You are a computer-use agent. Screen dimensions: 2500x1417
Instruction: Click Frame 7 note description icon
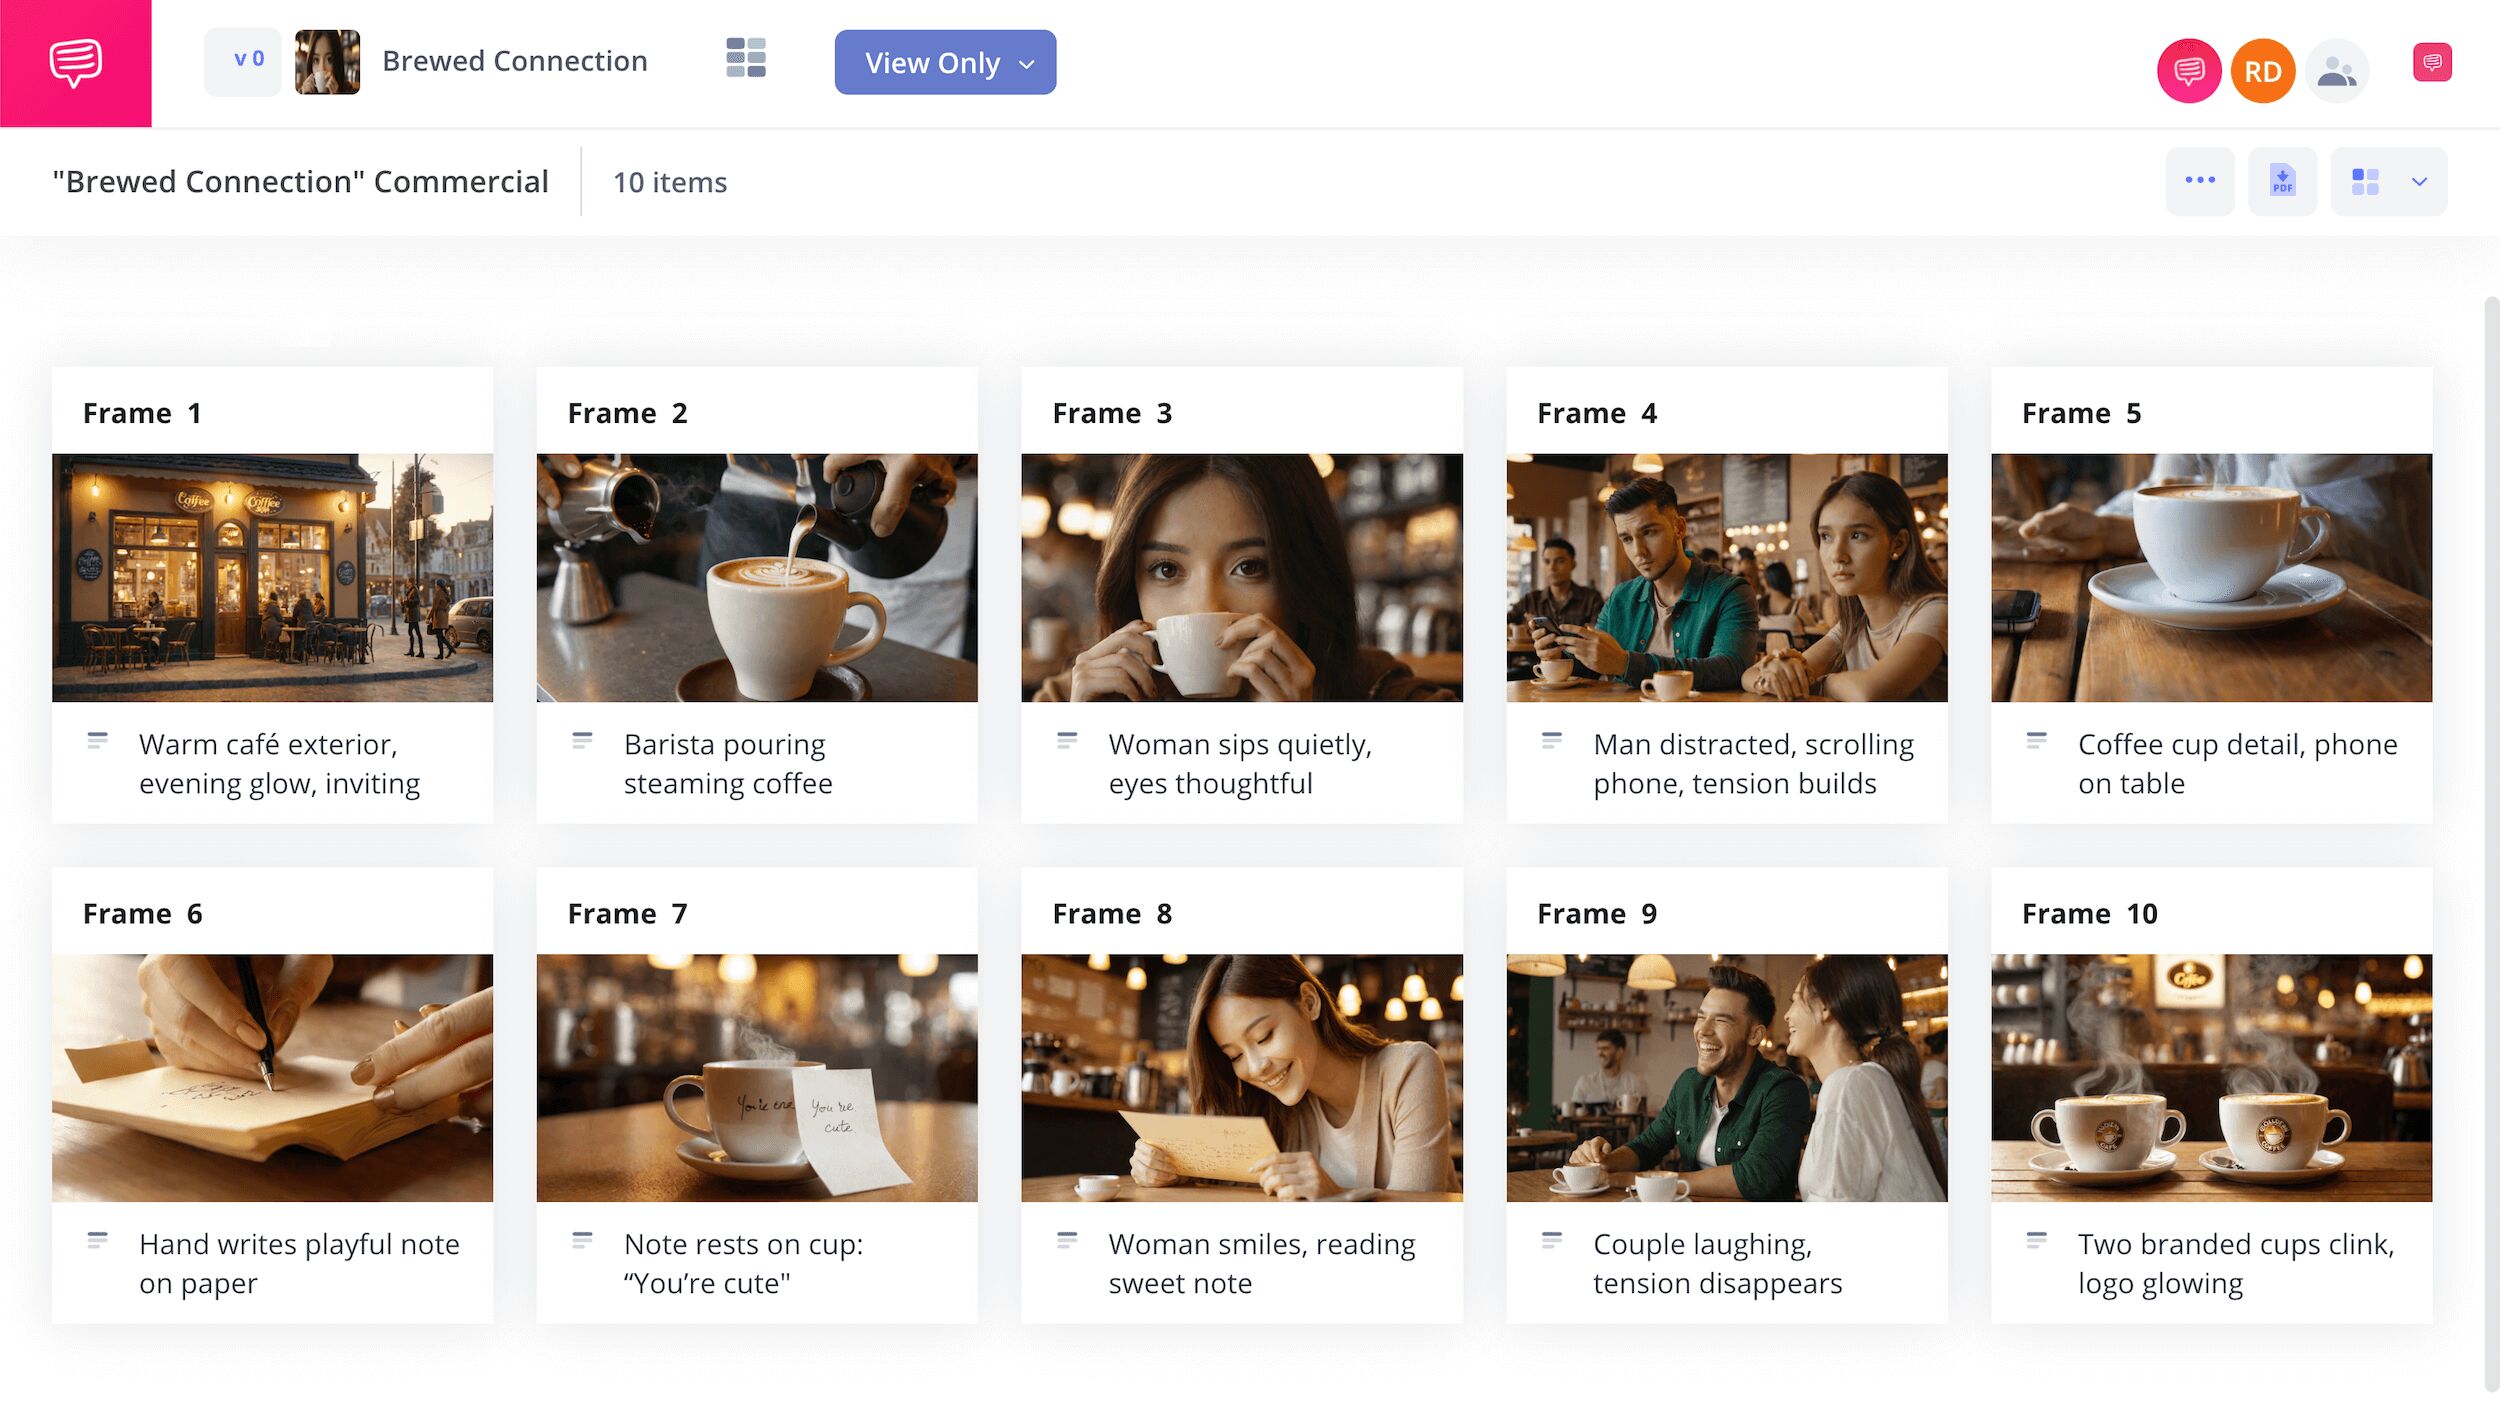[582, 1241]
